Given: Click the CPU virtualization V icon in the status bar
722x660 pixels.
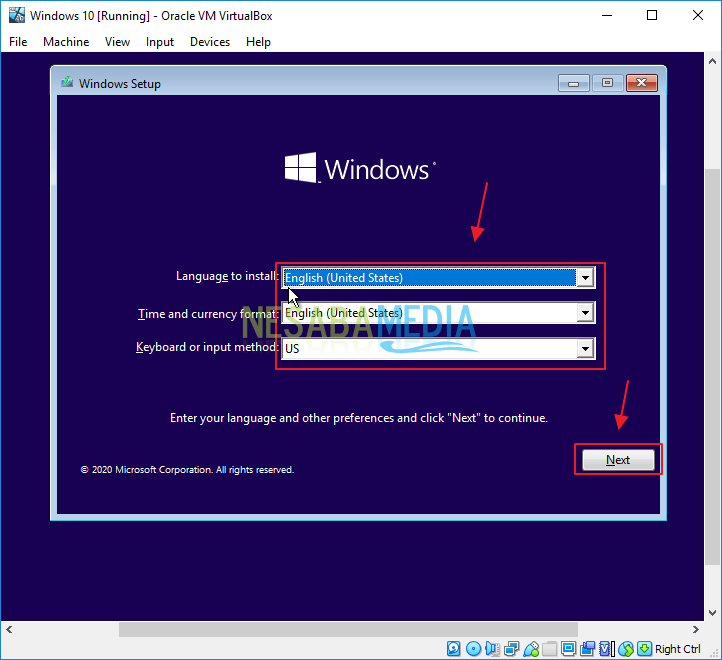Looking at the screenshot, I should tap(607, 649).
